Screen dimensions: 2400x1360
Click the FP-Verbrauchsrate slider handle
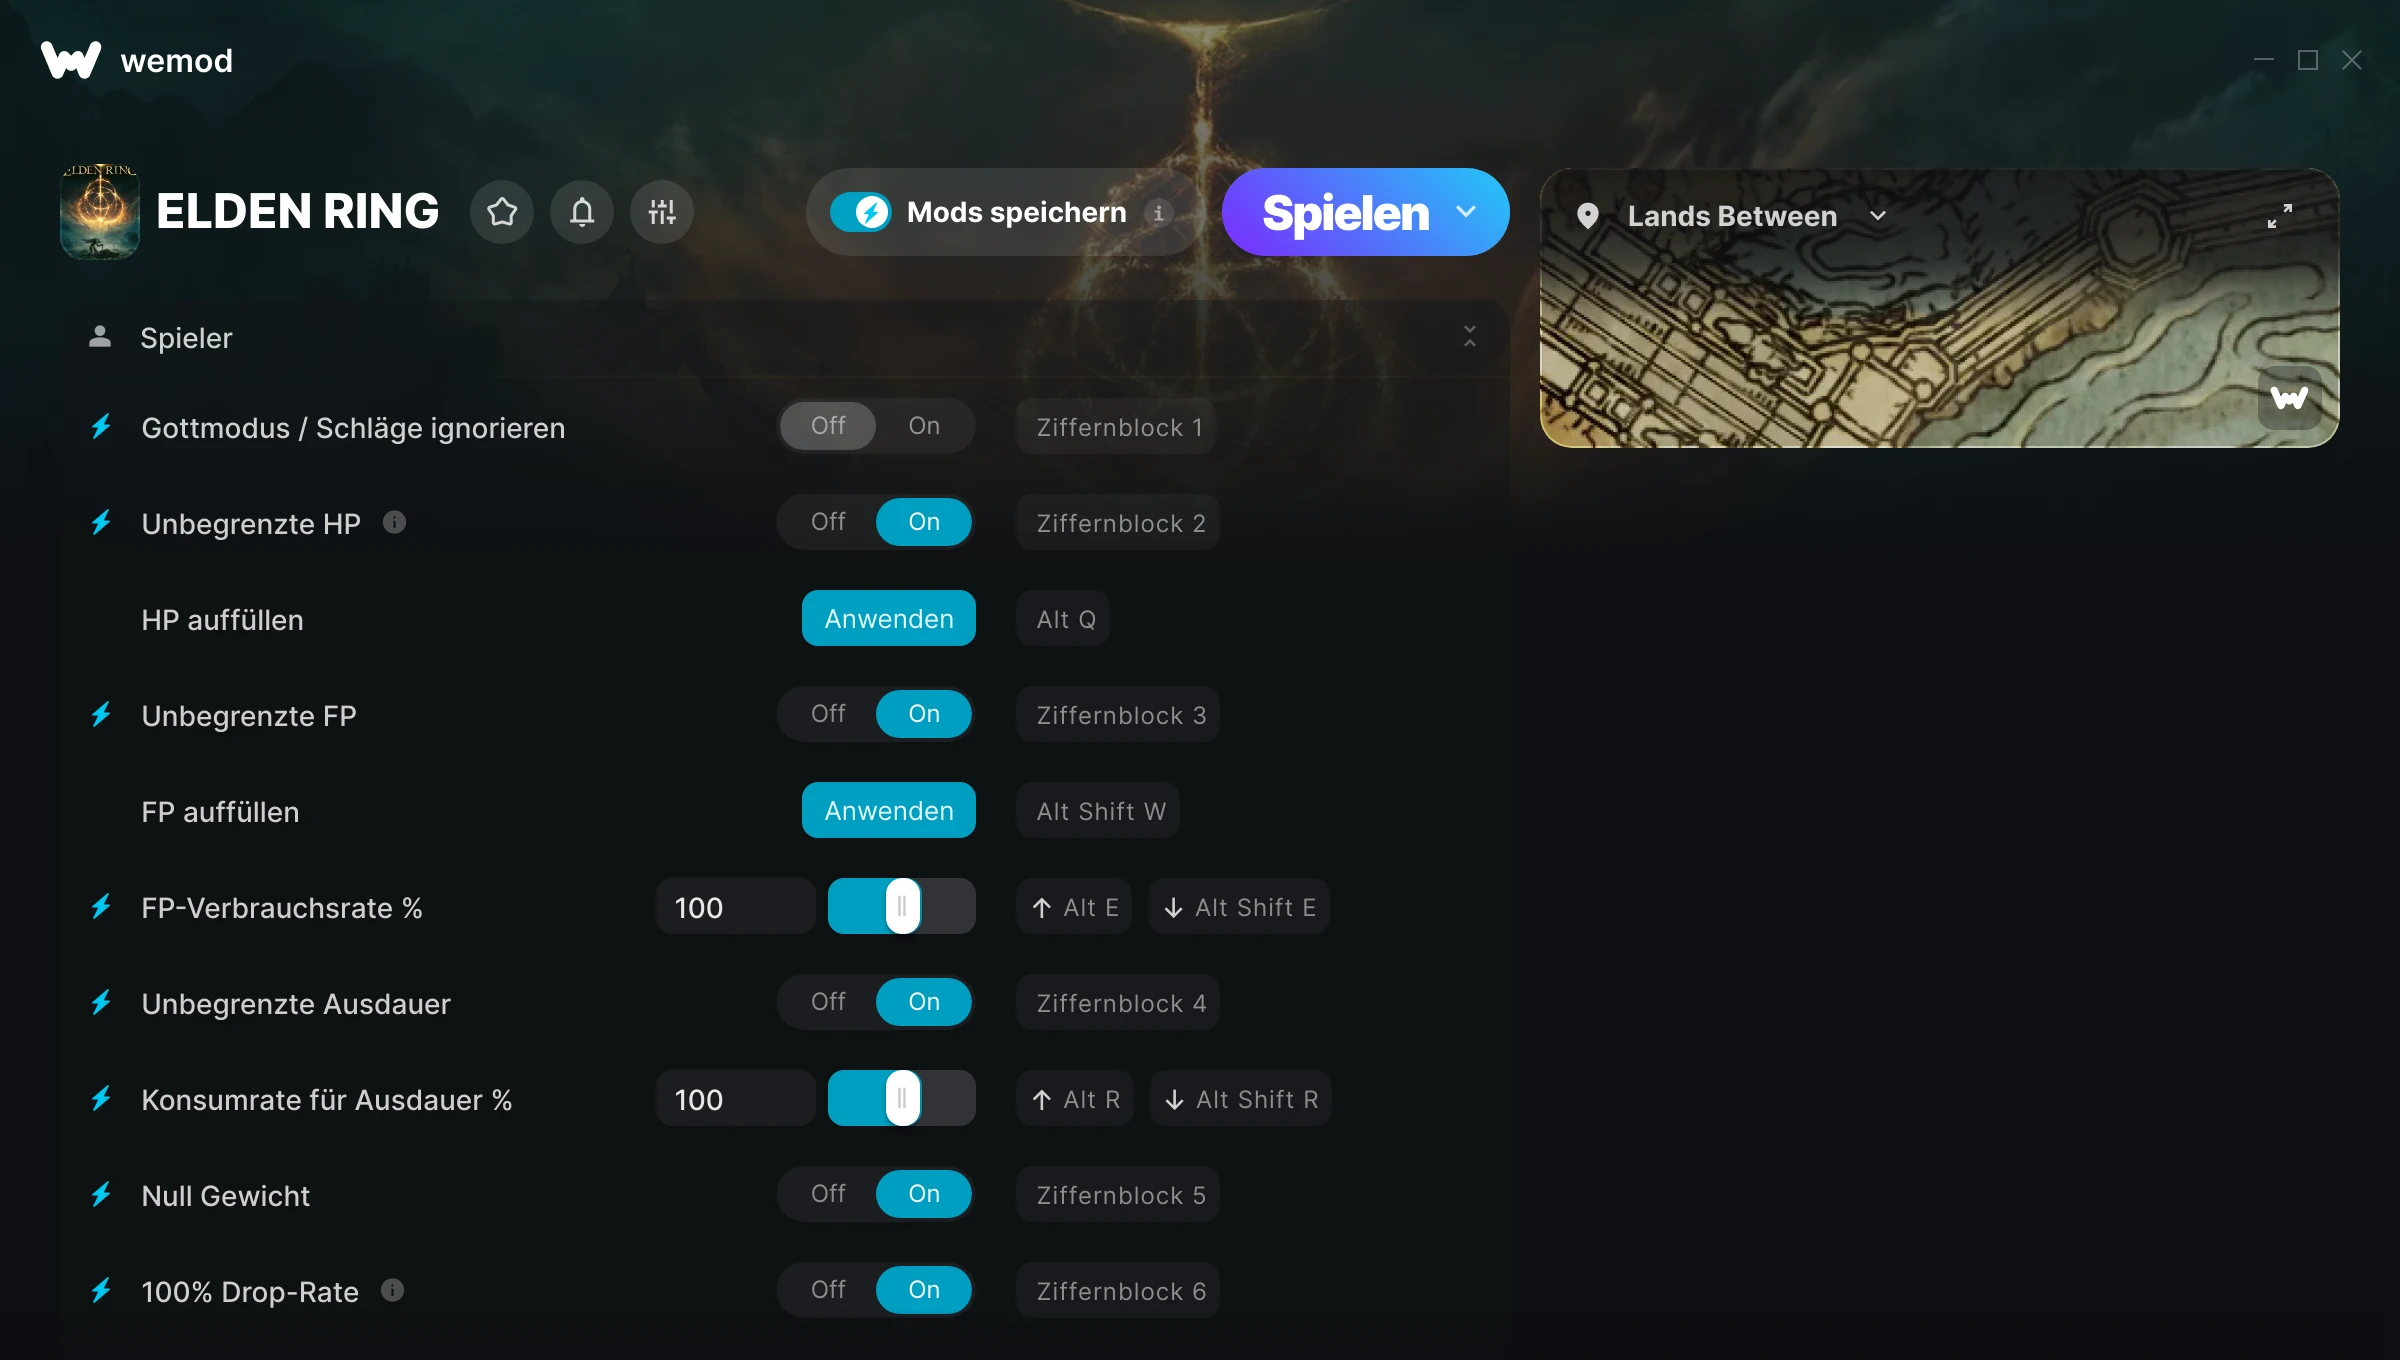[x=903, y=906]
